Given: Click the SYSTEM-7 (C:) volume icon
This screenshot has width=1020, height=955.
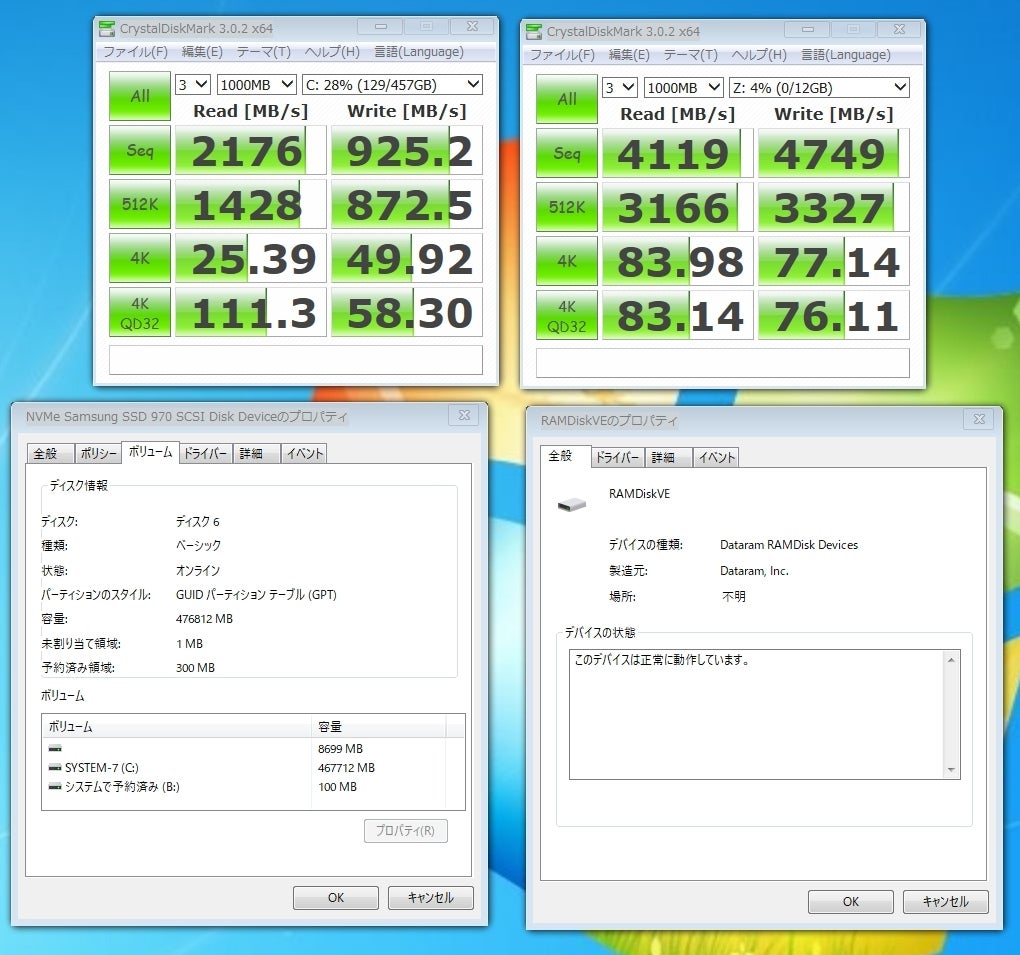Looking at the screenshot, I should point(55,768).
